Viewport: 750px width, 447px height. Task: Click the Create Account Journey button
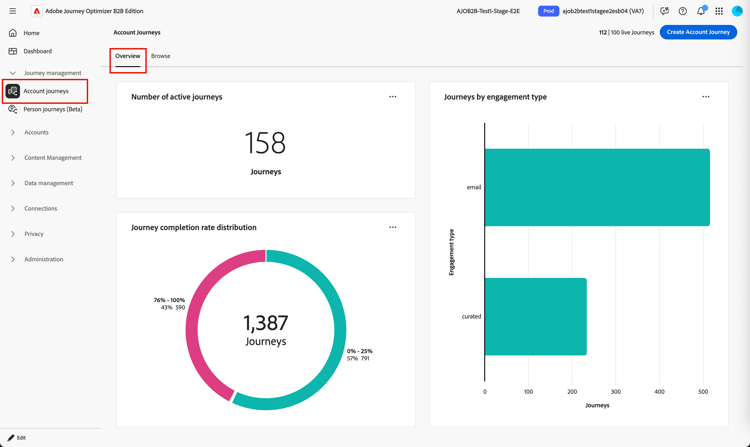(x=698, y=32)
